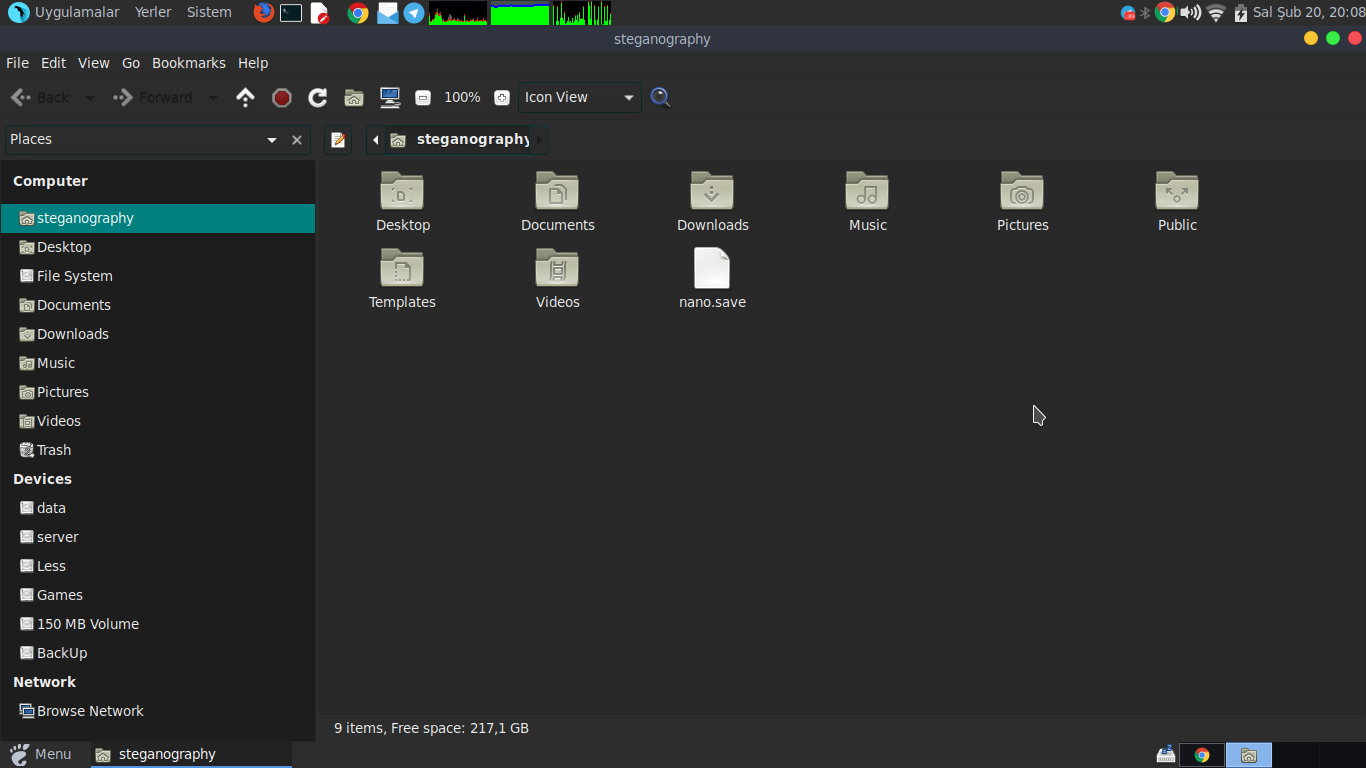Open Computer toolbar icon
The width and height of the screenshot is (1366, 768).
(390, 97)
